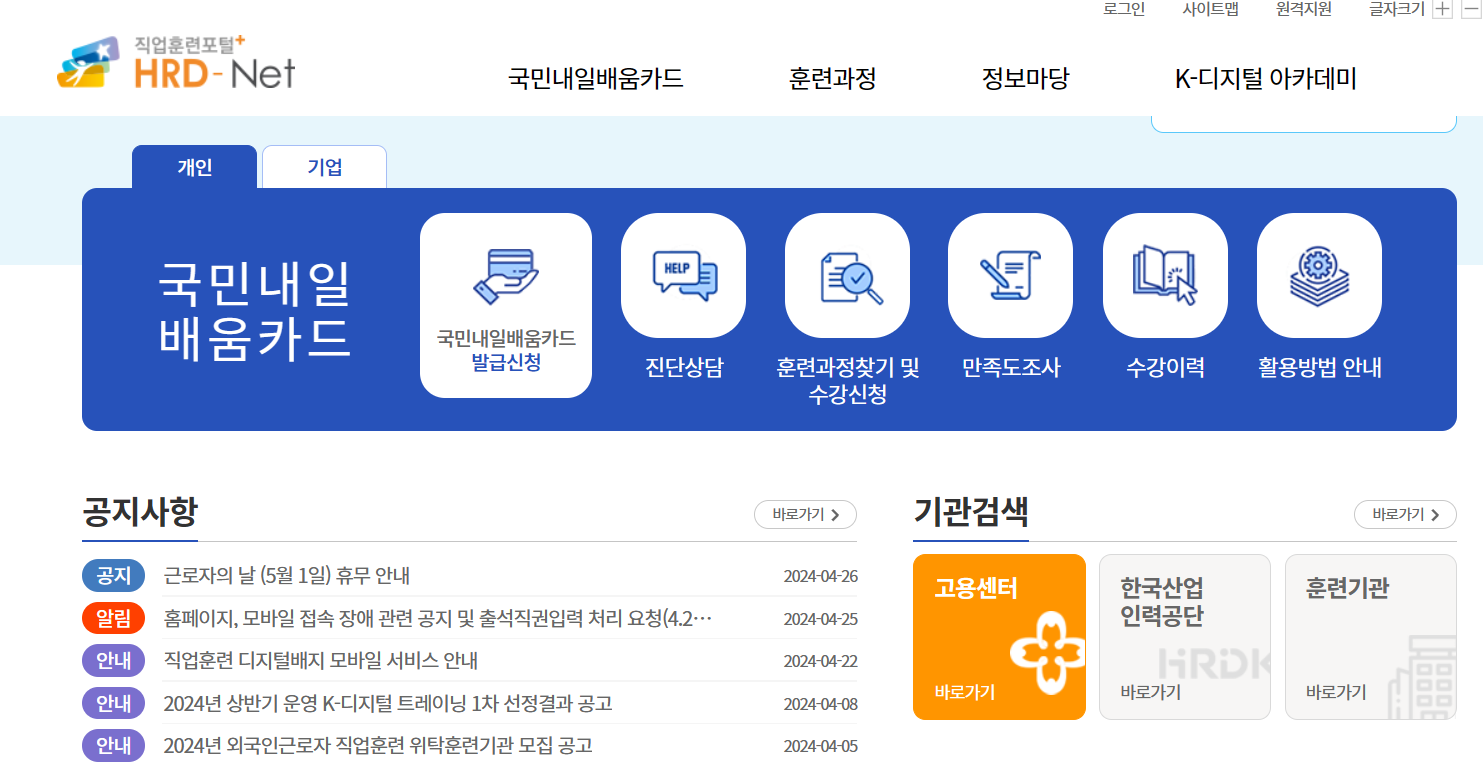1483x767 pixels.
Task: Open 국민내일배움카드 발급신청 card icon
Action: point(506,305)
